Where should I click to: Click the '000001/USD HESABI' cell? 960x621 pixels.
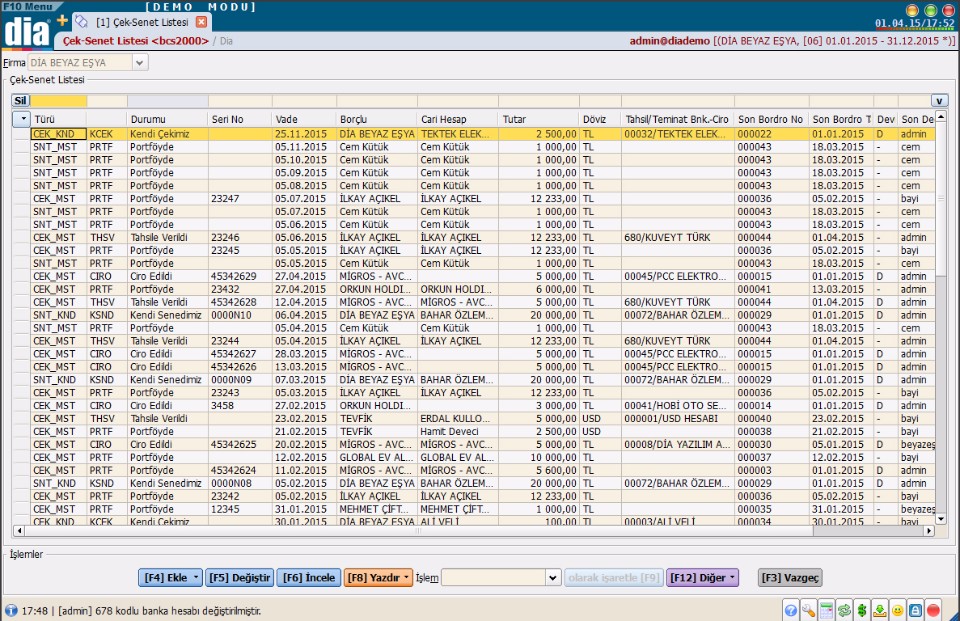pyautogui.click(x=677, y=418)
